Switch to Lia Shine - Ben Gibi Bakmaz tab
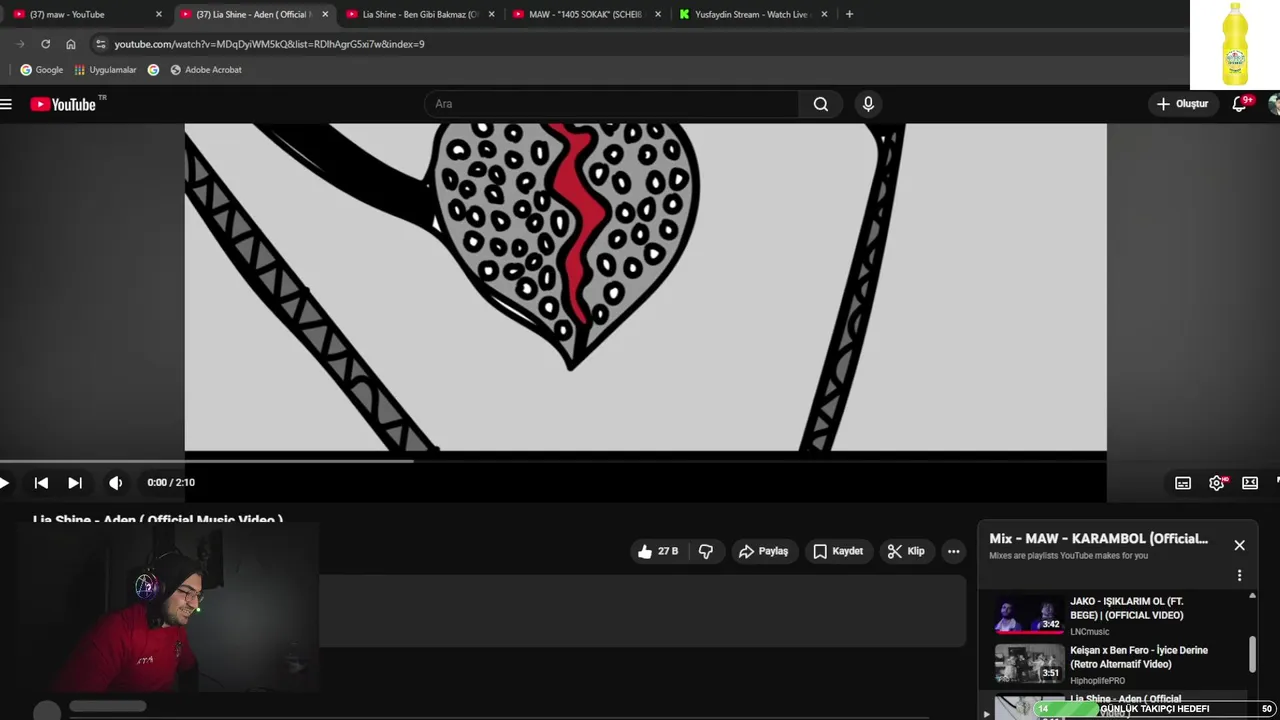The height and width of the screenshot is (720, 1280). tap(420, 14)
